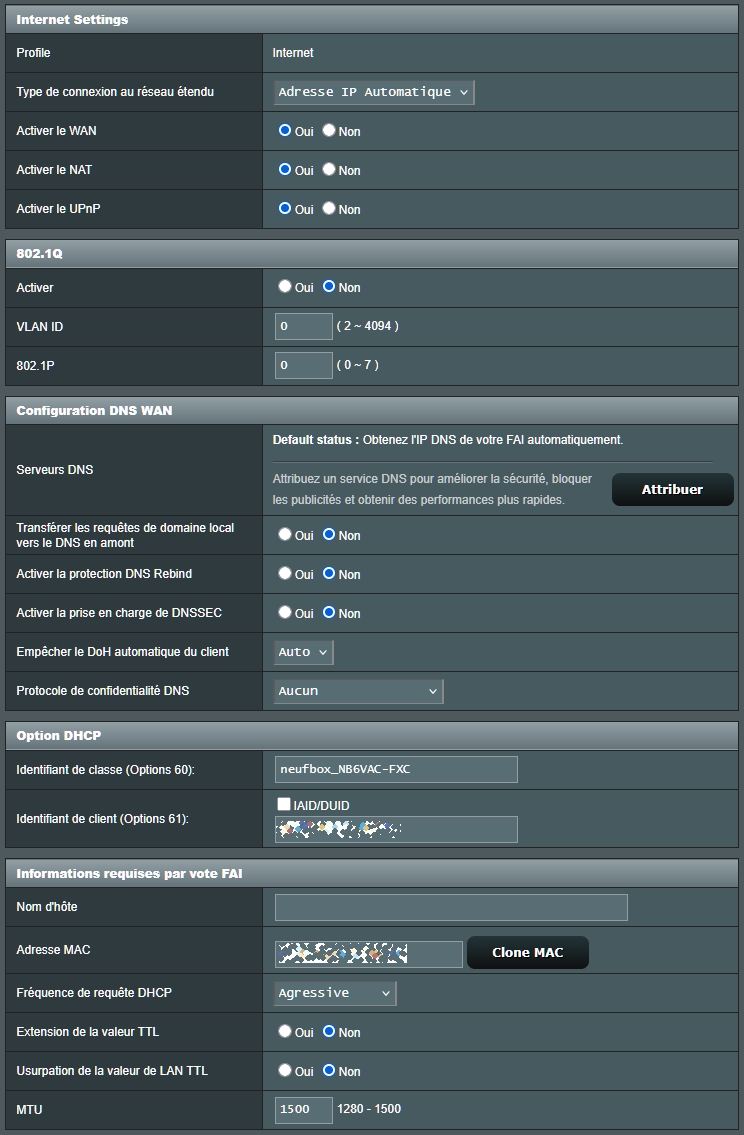Turn on DNSSEC support with Oui
The height and width of the screenshot is (1135, 744).
(285, 612)
